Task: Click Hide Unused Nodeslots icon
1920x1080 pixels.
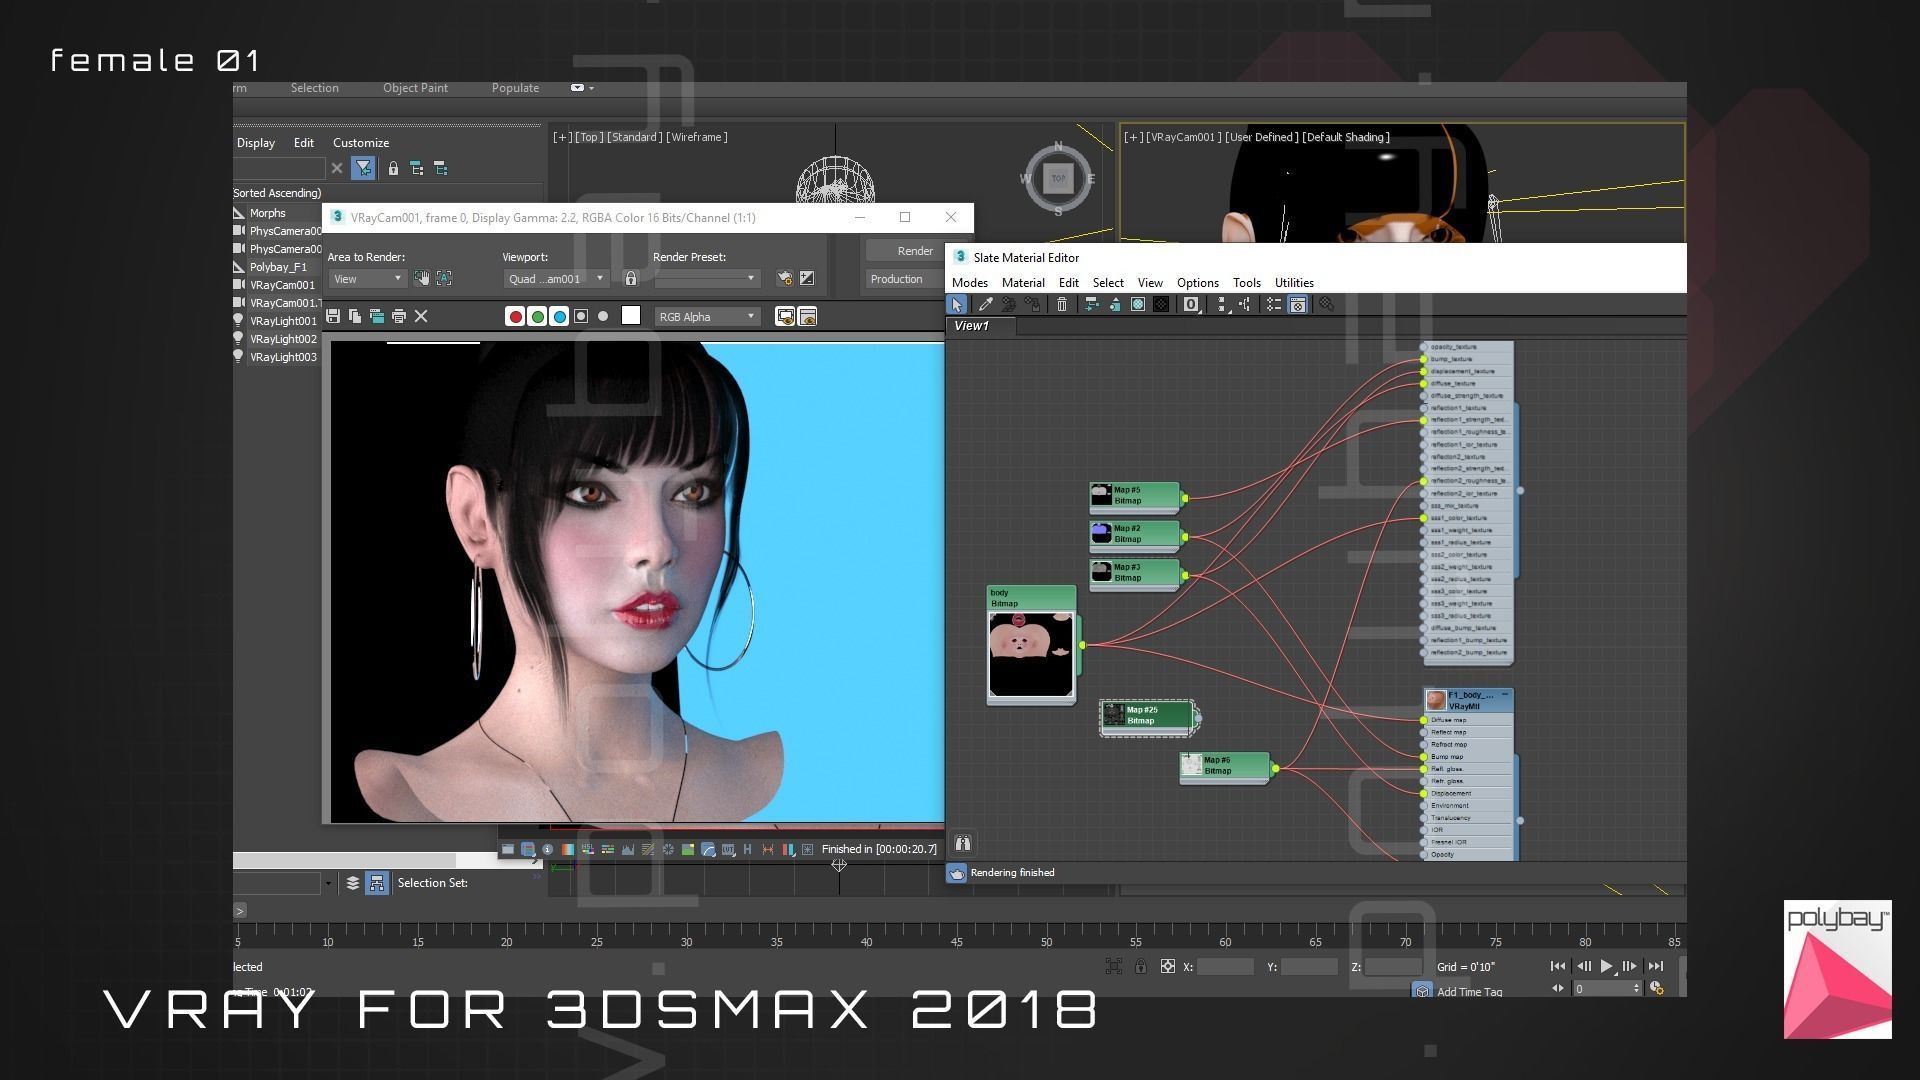Action: point(1114,305)
